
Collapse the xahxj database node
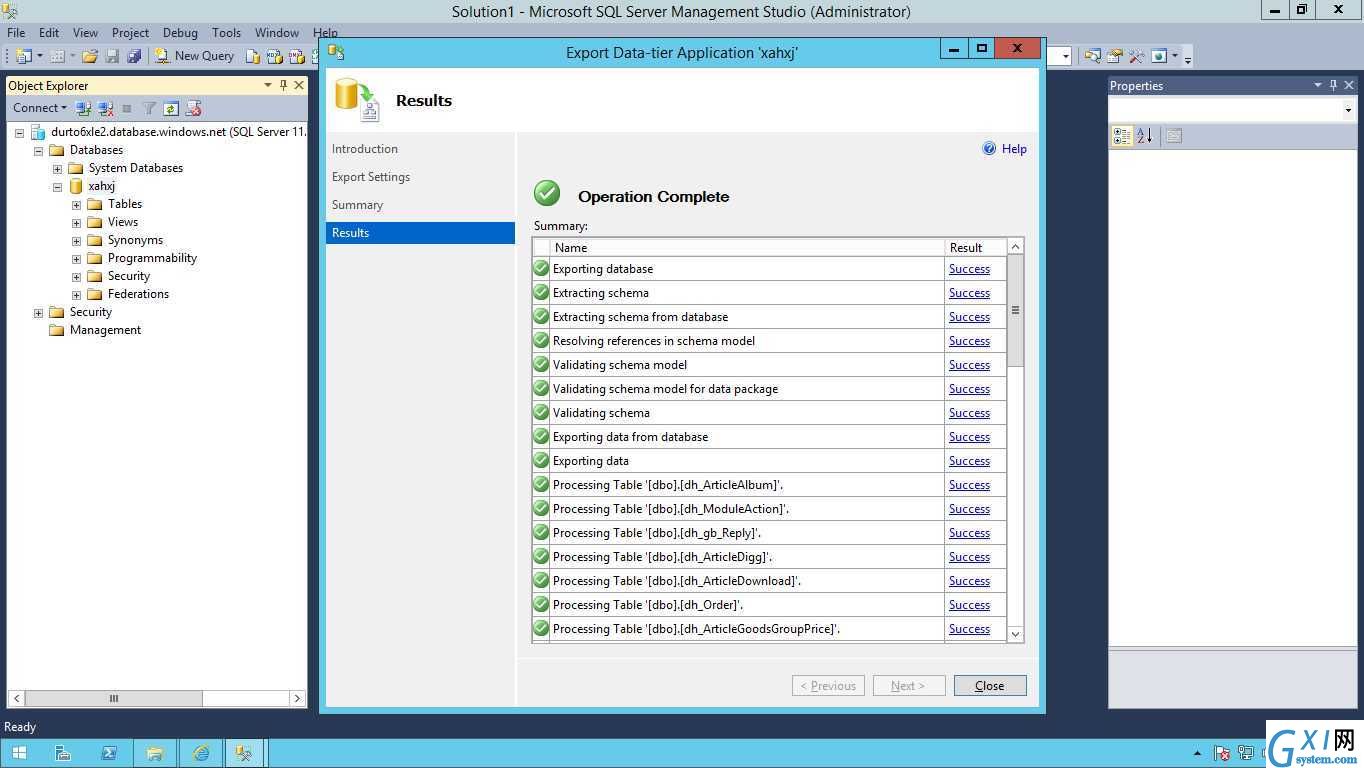(x=57, y=186)
